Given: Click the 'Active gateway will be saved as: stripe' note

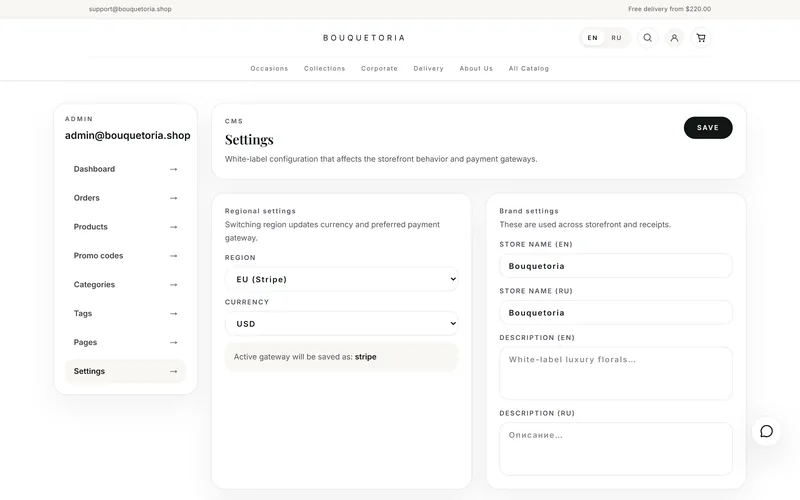Looking at the screenshot, I should (x=341, y=357).
